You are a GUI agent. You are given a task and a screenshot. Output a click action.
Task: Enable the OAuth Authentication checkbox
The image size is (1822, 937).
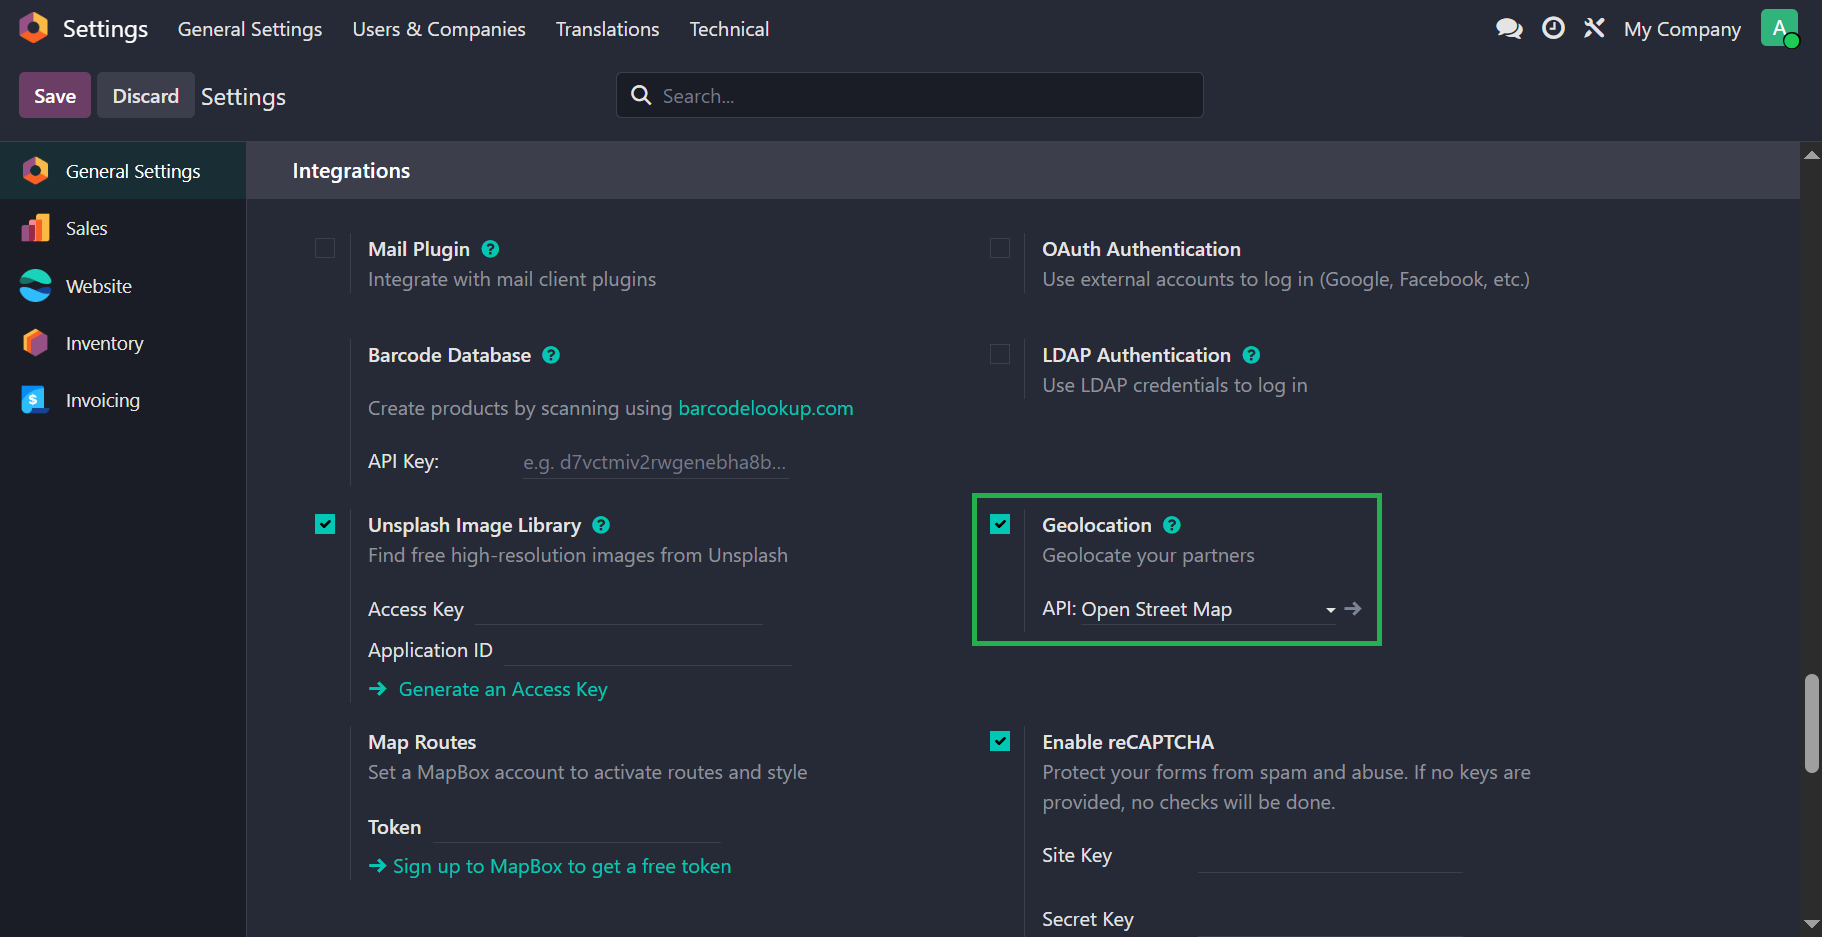pyautogui.click(x=1000, y=248)
